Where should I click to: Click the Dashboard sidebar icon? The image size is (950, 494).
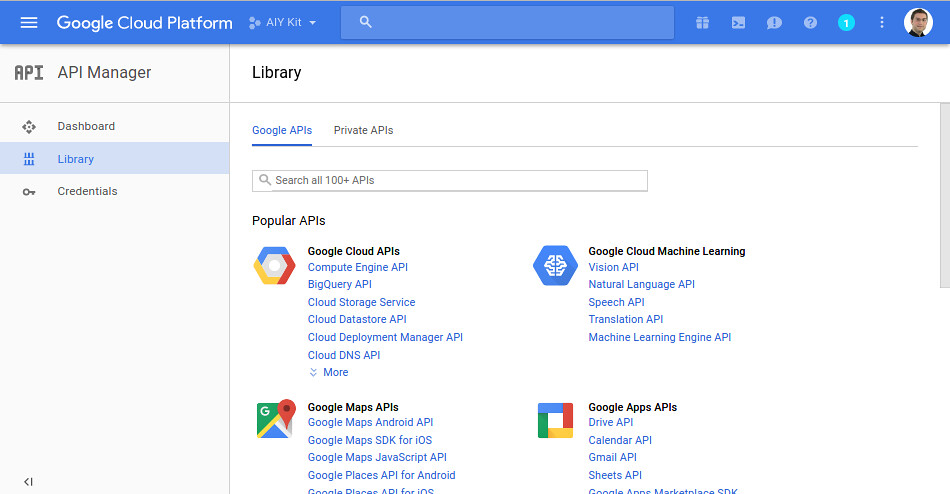pyautogui.click(x=28, y=127)
